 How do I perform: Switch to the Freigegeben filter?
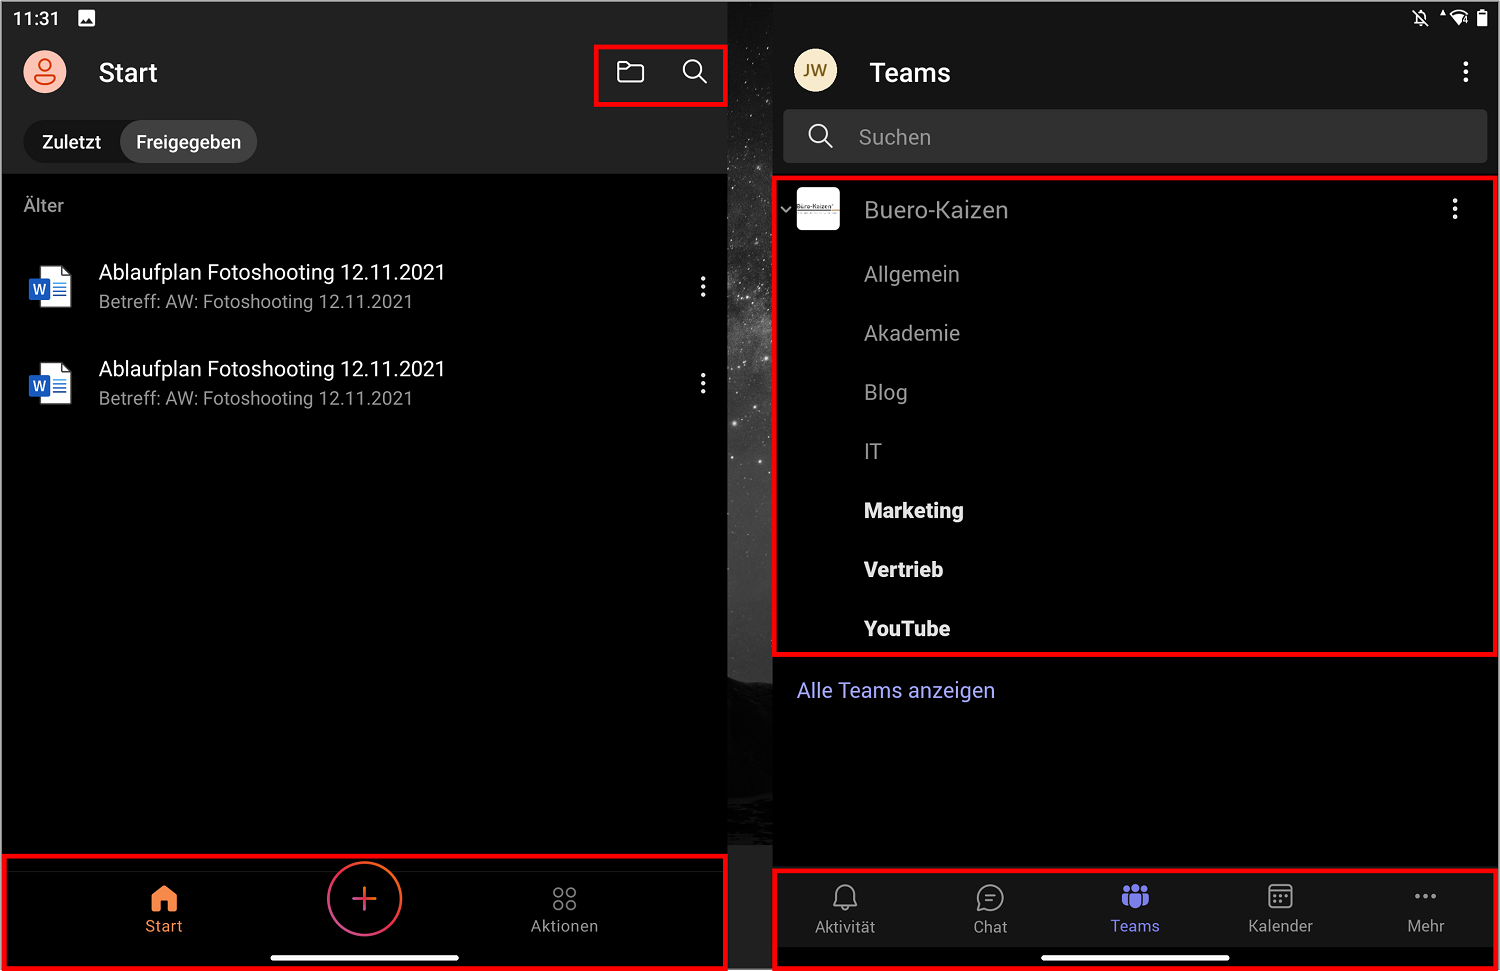pyautogui.click(x=188, y=142)
